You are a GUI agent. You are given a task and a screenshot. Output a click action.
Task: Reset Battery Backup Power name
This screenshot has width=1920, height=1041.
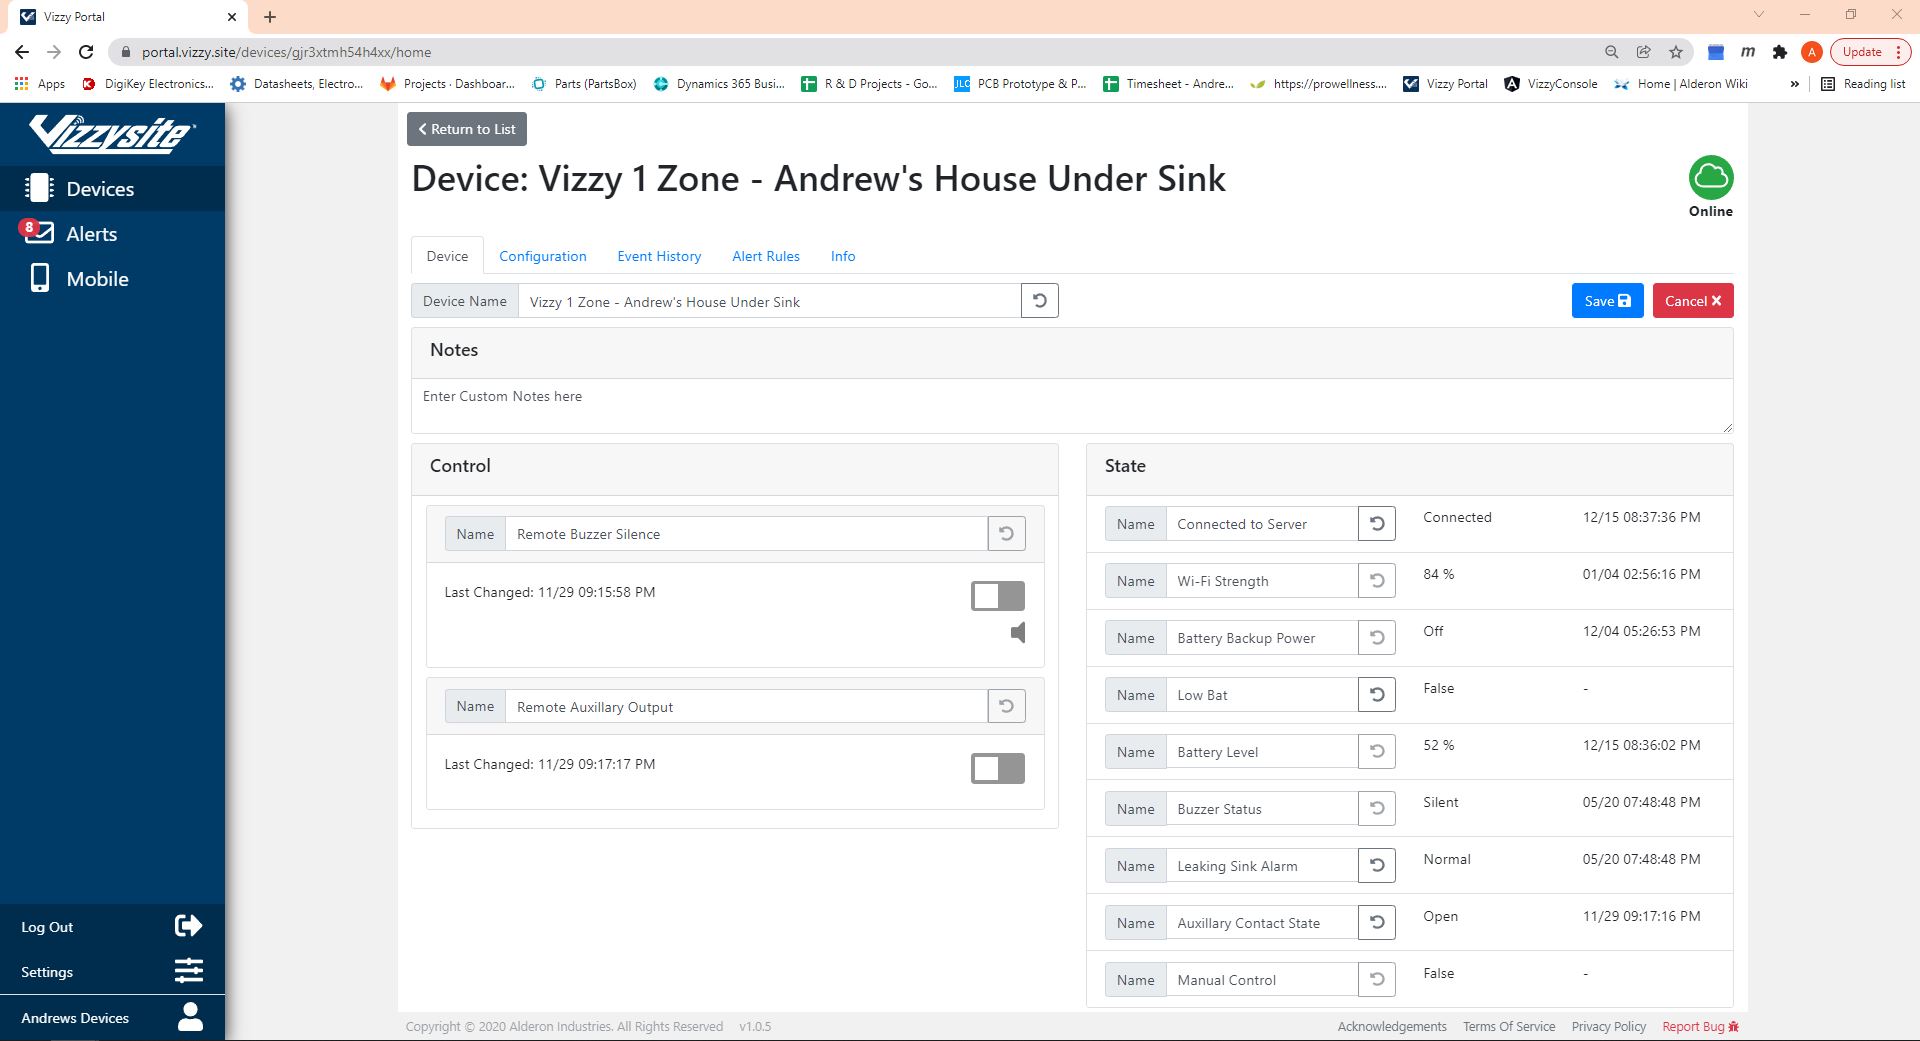point(1377,638)
